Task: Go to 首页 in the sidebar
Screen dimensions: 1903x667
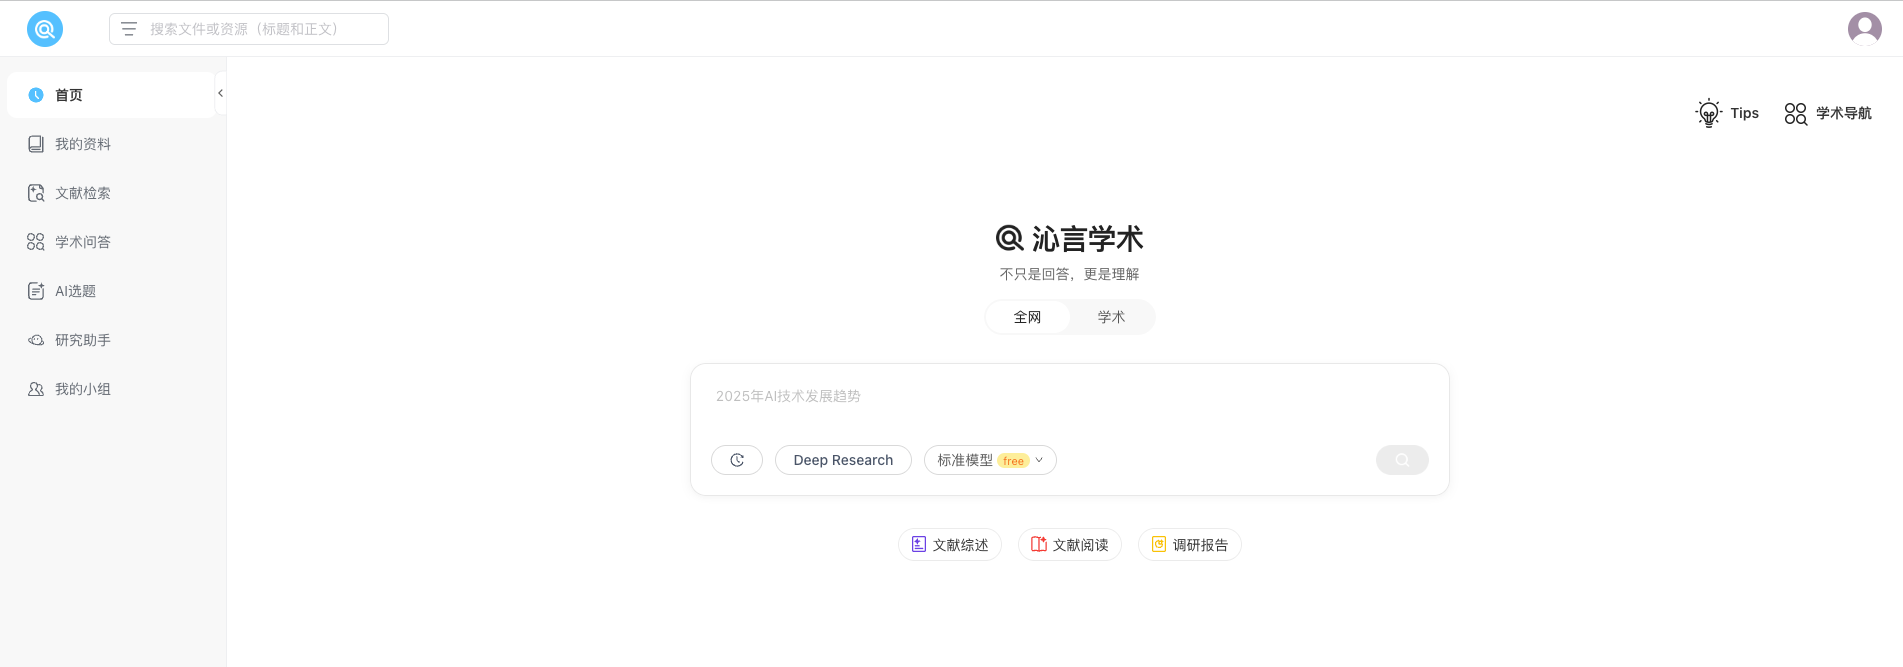Action: click(x=112, y=95)
